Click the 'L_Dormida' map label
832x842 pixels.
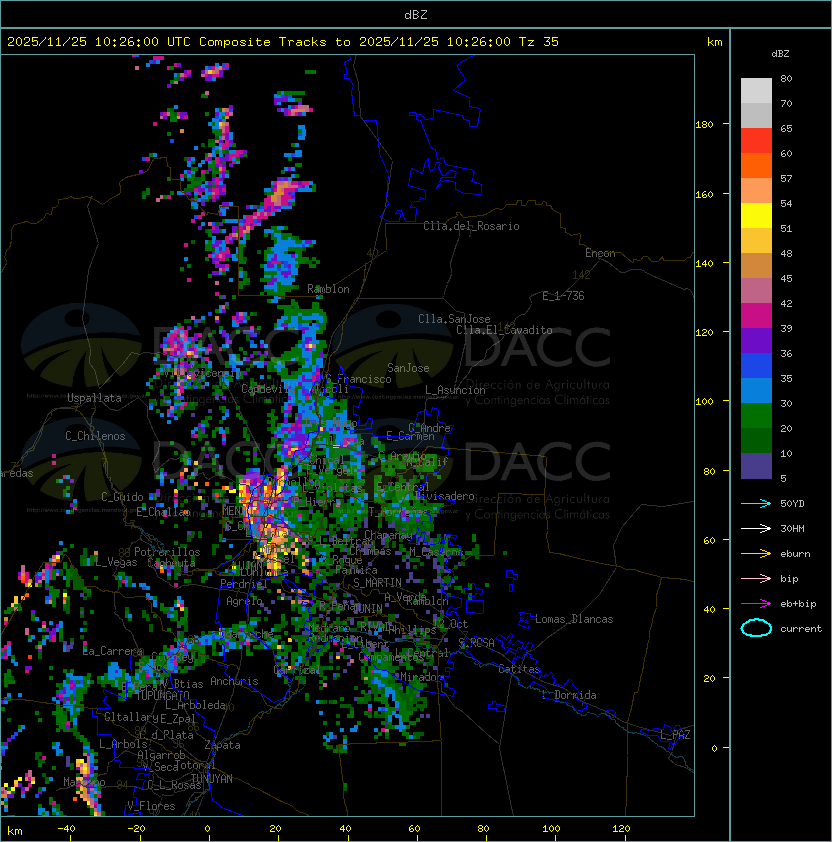pyautogui.click(x=569, y=695)
